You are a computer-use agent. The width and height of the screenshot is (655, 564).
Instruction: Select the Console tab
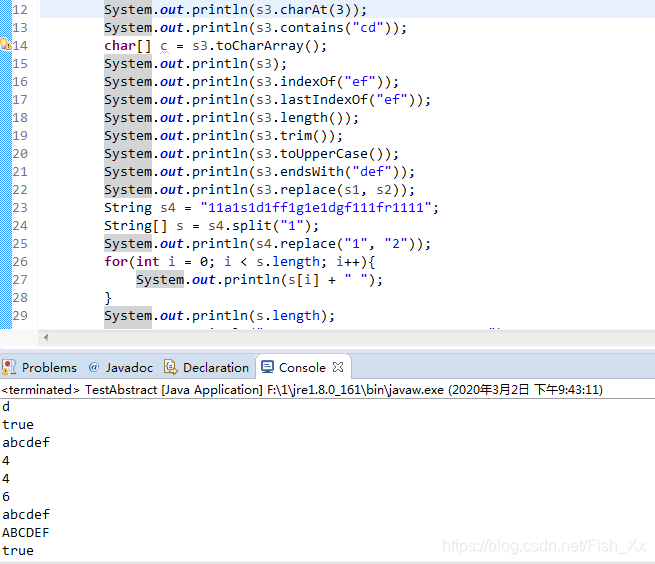[302, 367]
